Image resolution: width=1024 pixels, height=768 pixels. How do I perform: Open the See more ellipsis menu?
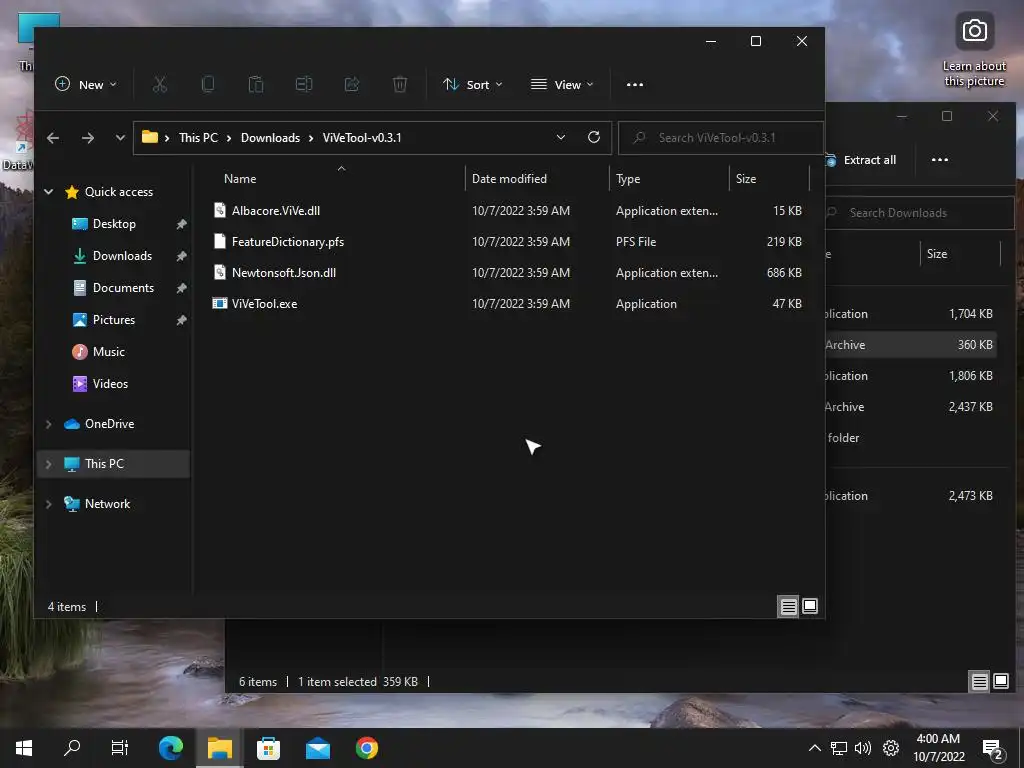point(635,85)
